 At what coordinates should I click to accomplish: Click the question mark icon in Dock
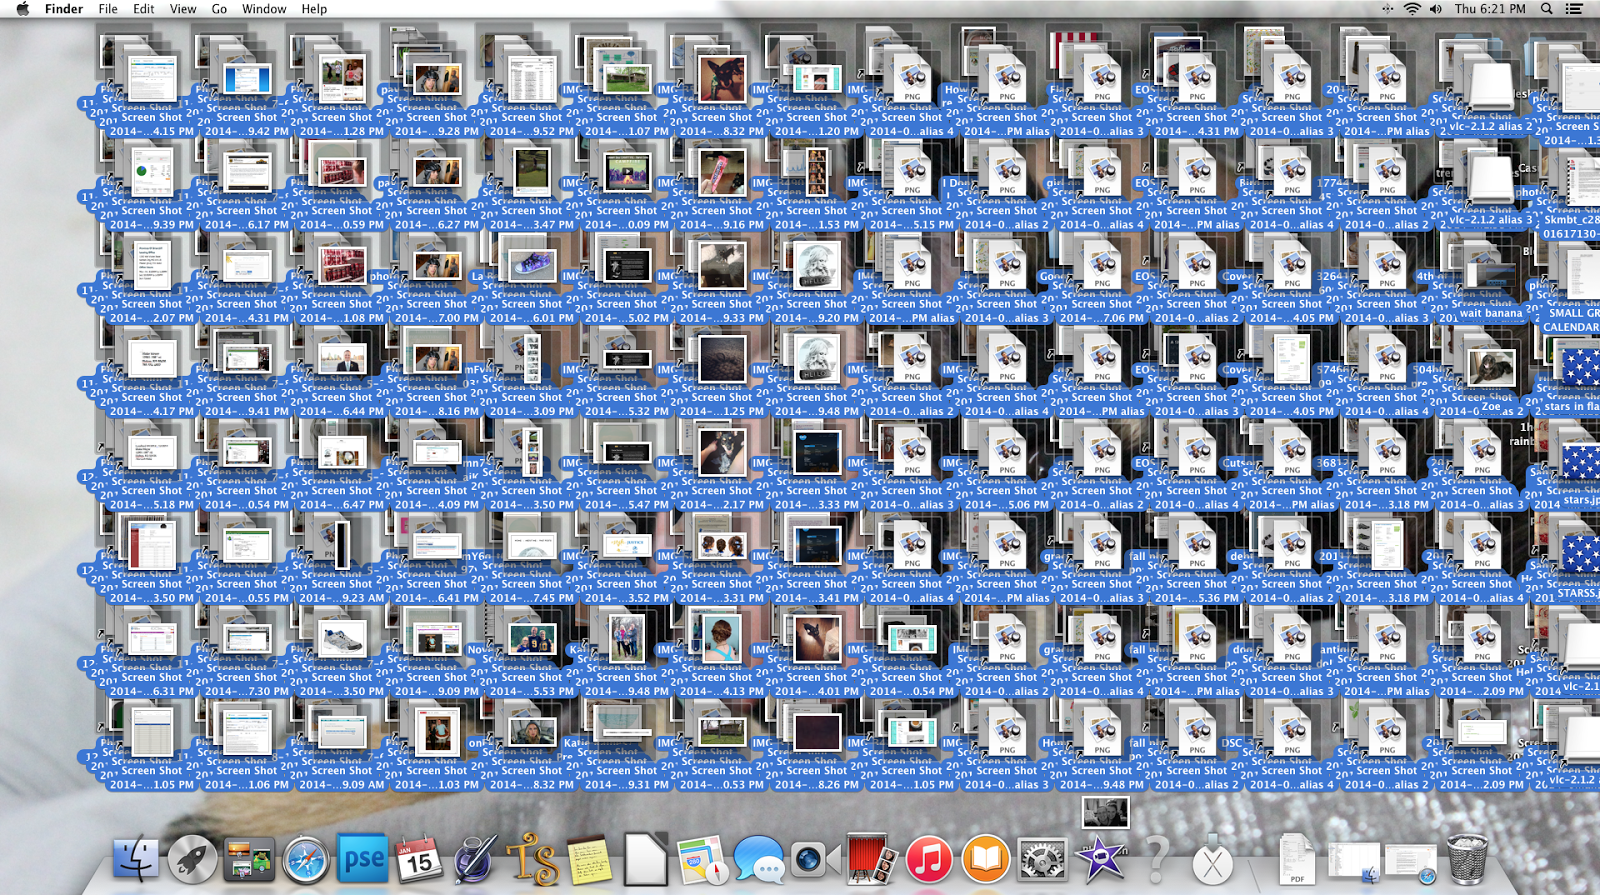[x=1156, y=859]
